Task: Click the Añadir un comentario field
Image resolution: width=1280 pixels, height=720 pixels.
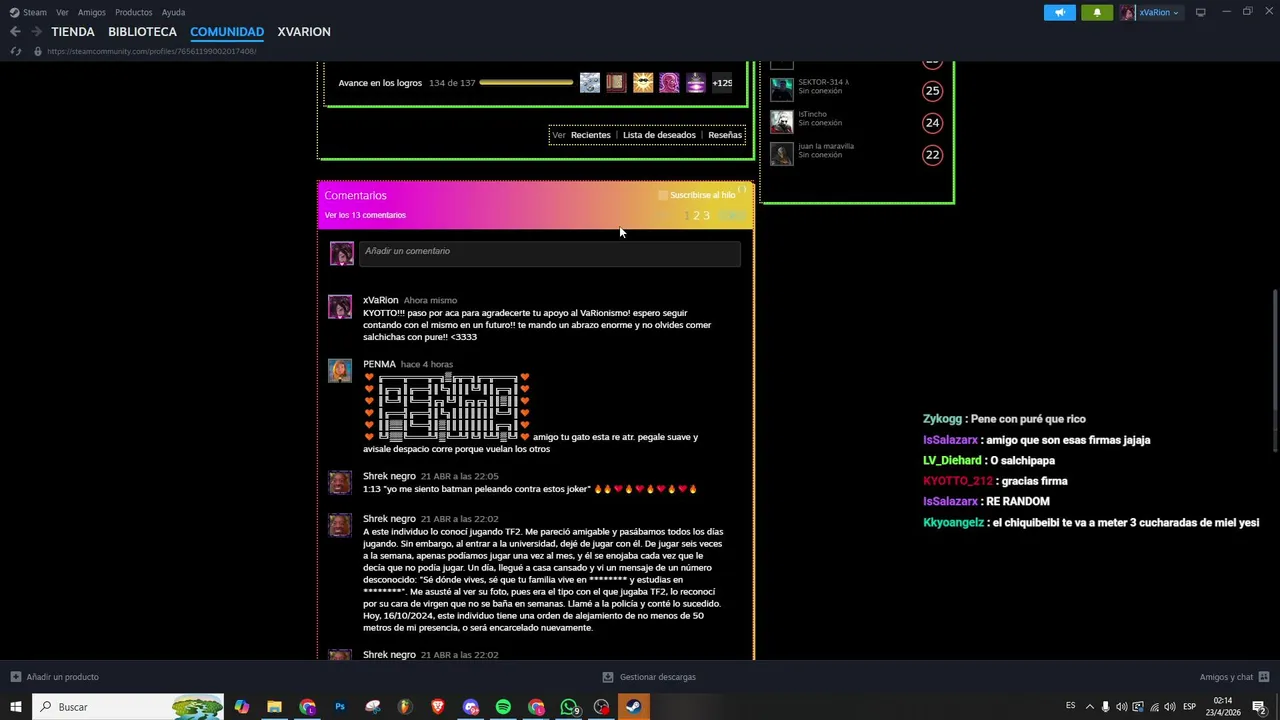Action: 550,252
